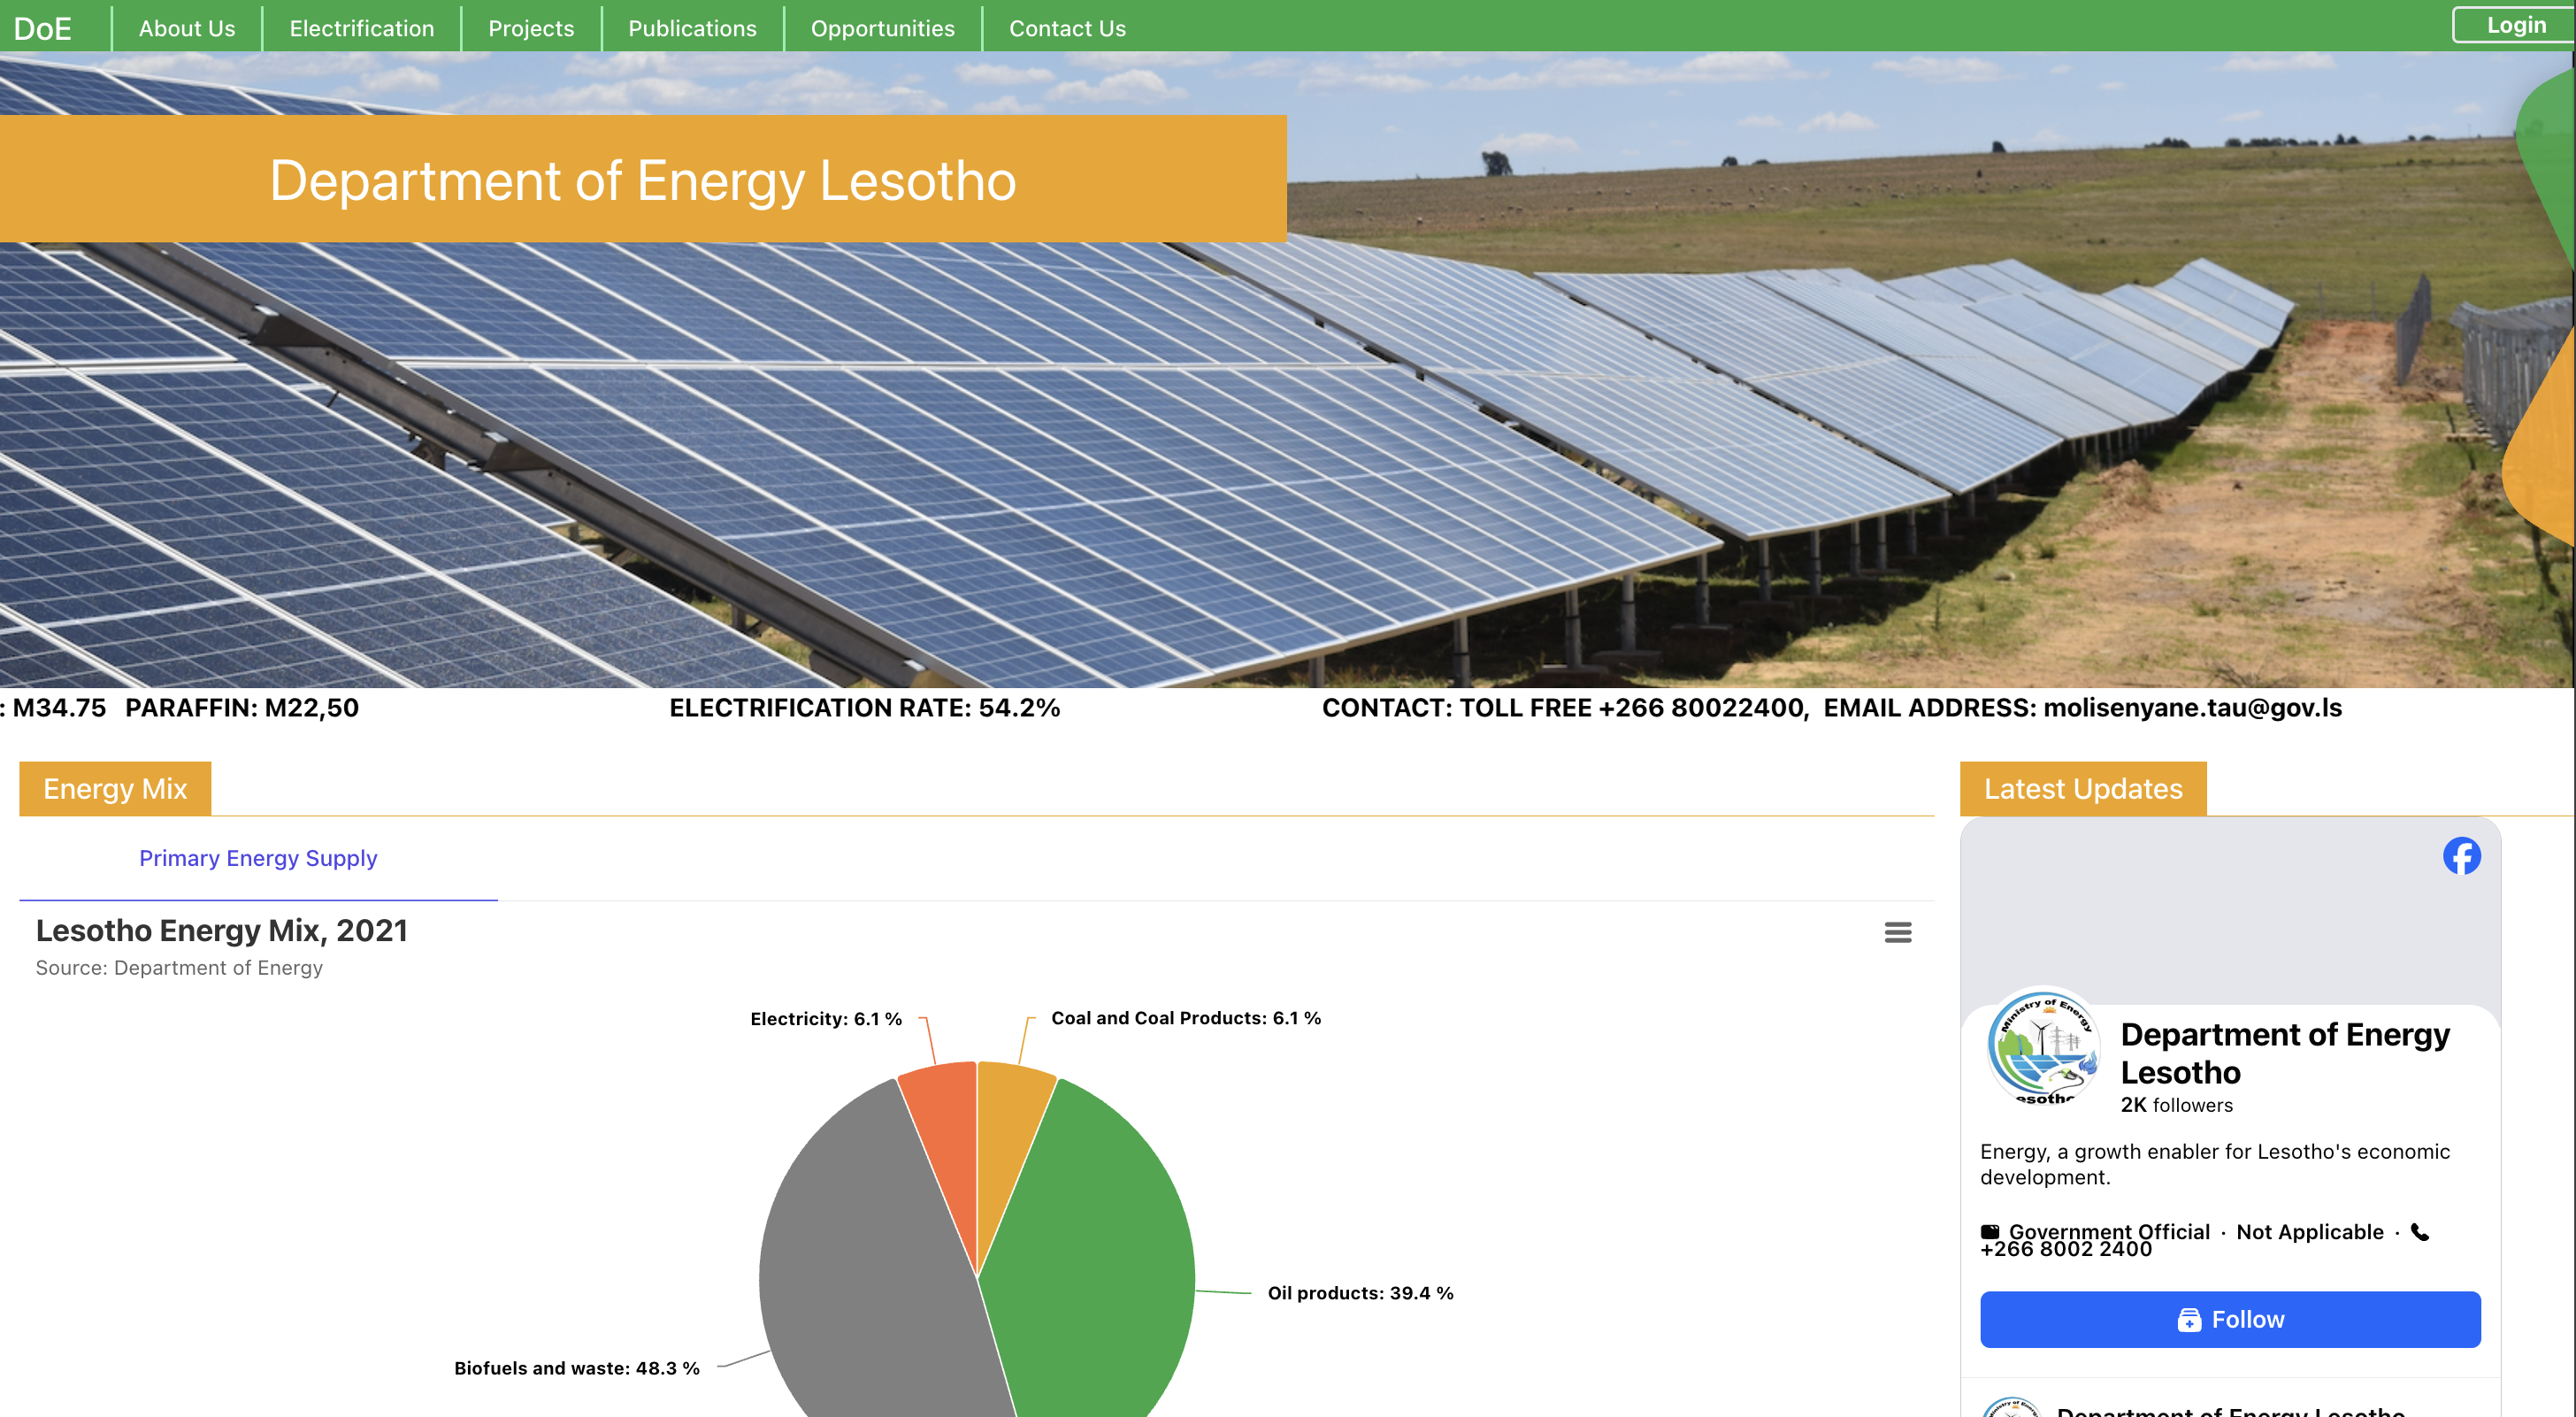2576x1417 pixels.
Task: Click 'Source: Department of Energy' subtitle
Action: 179,968
